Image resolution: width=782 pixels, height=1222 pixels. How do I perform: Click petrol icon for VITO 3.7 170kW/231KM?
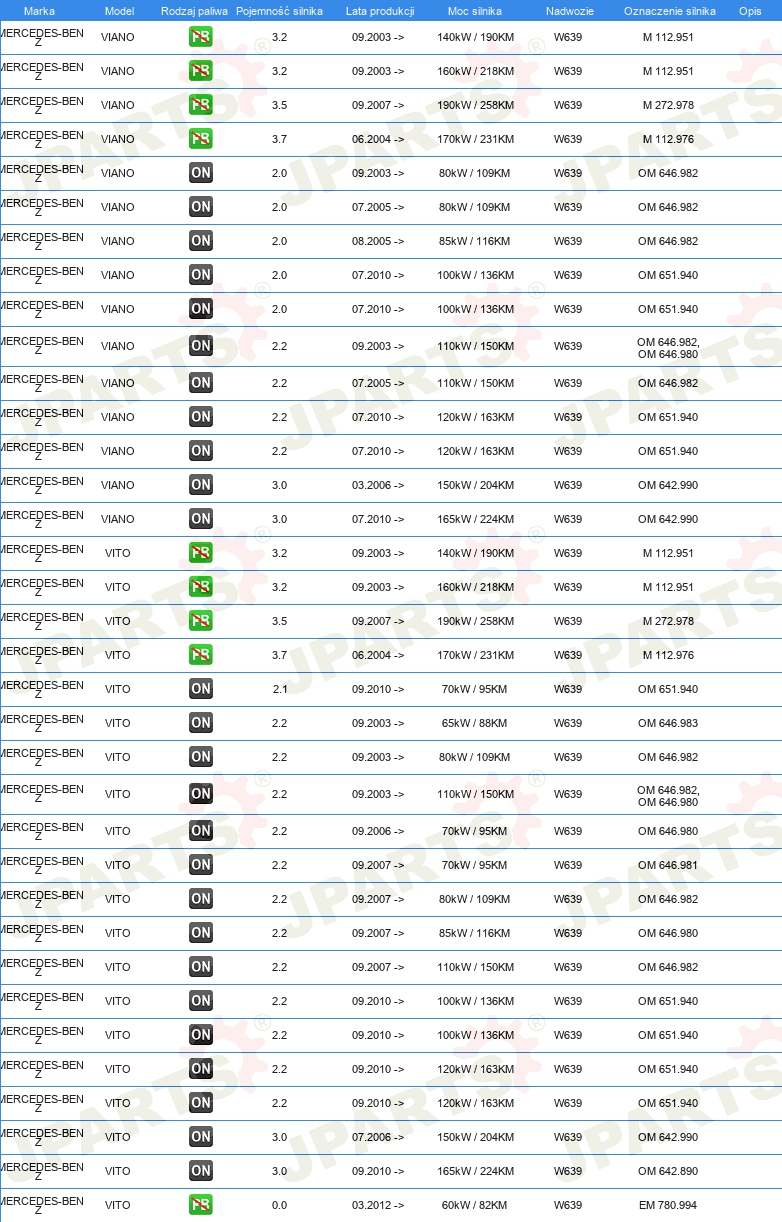201,655
